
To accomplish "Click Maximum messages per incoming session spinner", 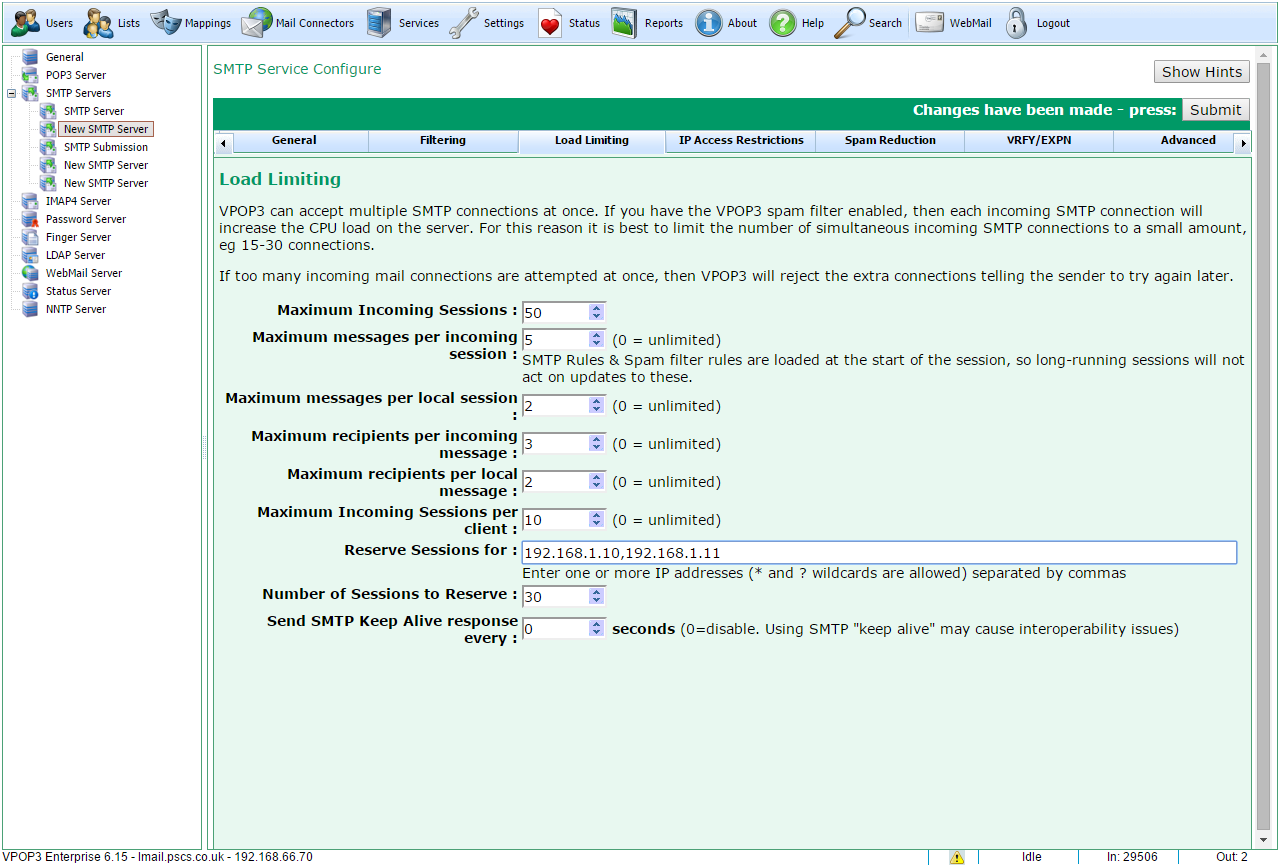I will pos(597,340).
